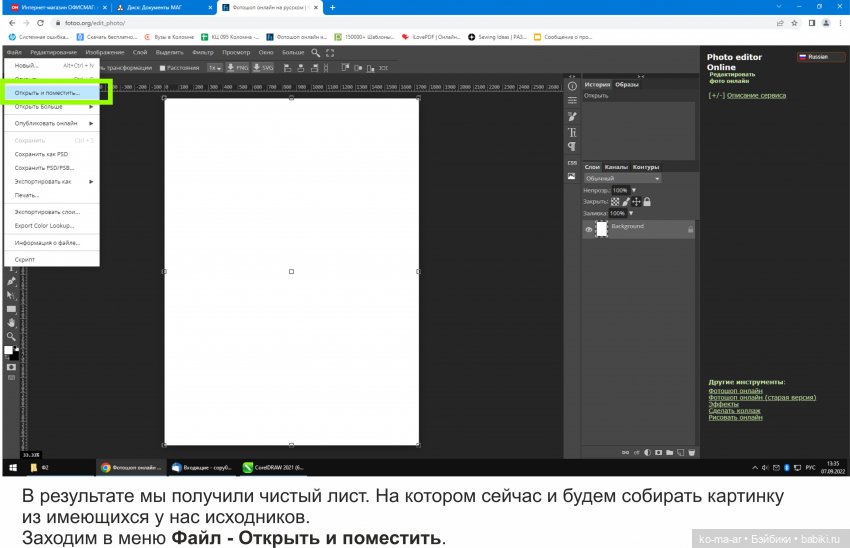The width and height of the screenshot is (850, 548).
Task: Export image with the SVG download button
Action: click(x=263, y=68)
